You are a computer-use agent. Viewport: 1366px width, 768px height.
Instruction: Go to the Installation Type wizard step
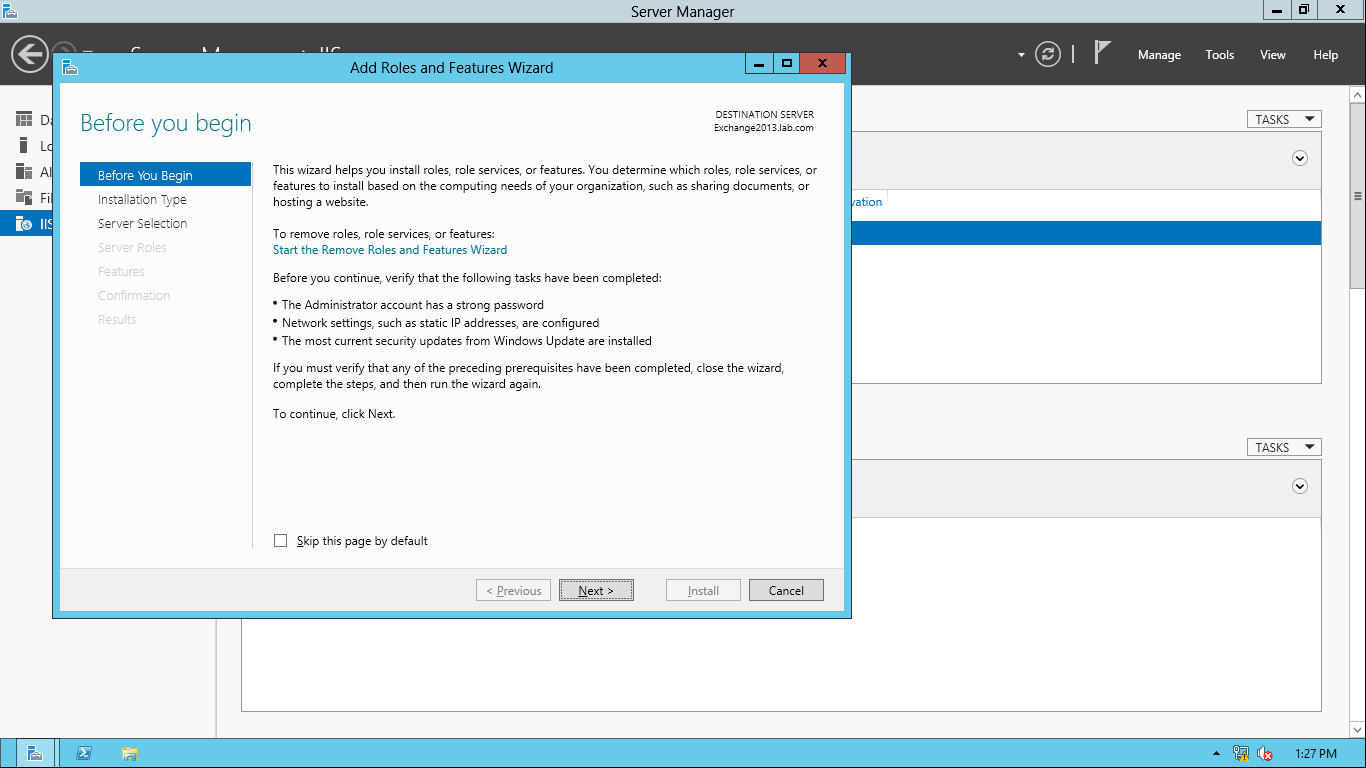[142, 199]
